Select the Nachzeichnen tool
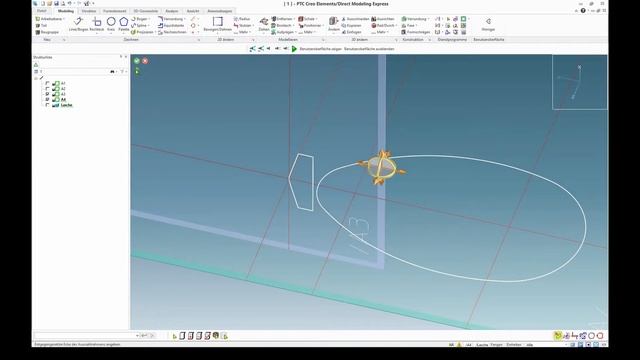640x360 pixels. point(172,32)
